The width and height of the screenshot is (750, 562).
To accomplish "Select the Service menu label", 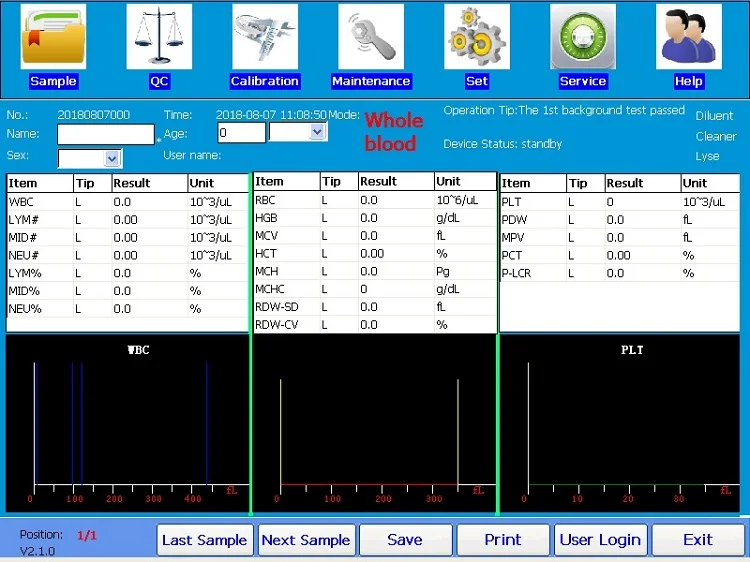I will (583, 81).
